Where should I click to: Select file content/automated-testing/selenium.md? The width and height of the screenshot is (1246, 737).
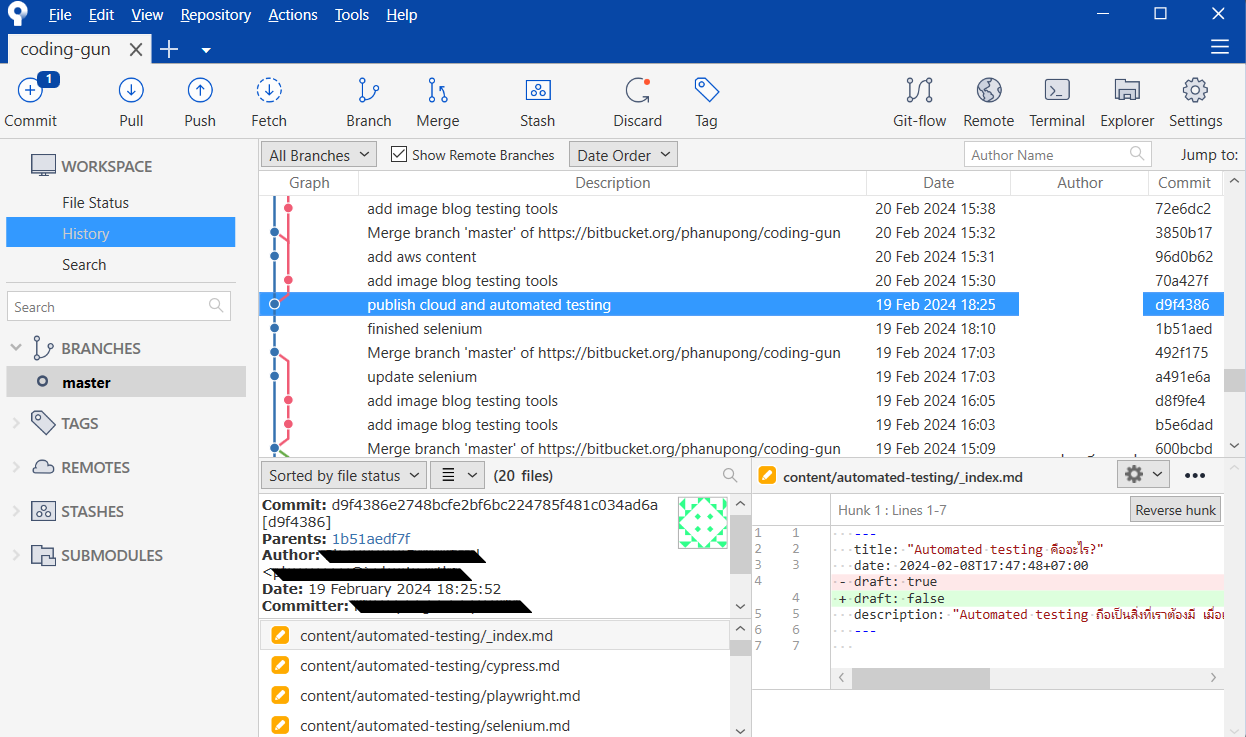point(495,726)
